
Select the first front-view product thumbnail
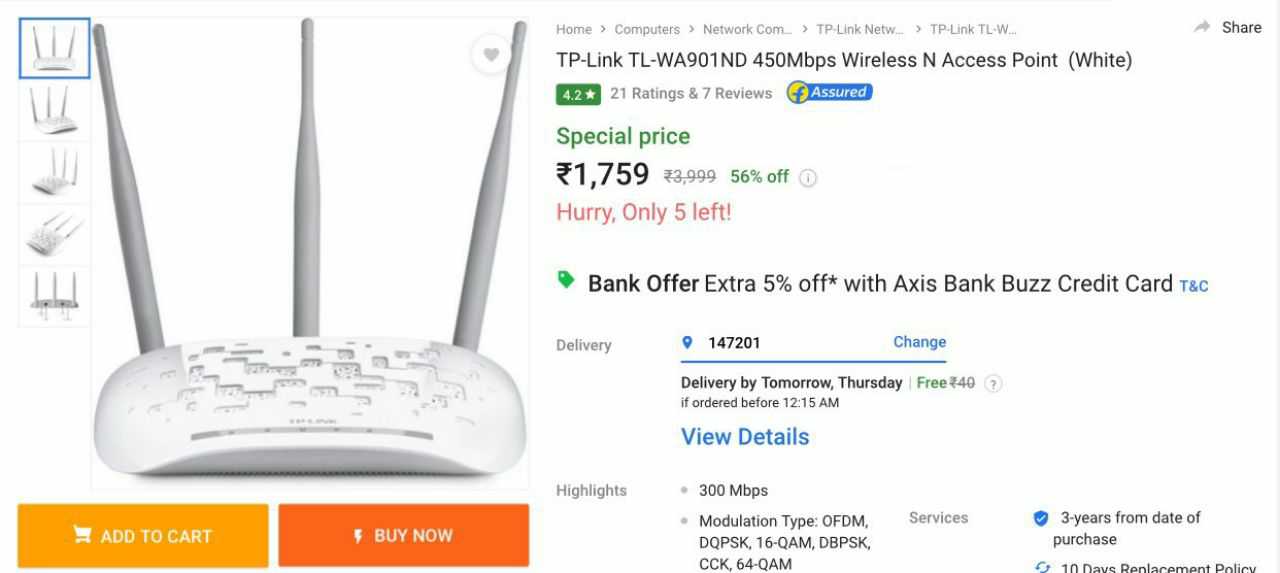(54, 48)
